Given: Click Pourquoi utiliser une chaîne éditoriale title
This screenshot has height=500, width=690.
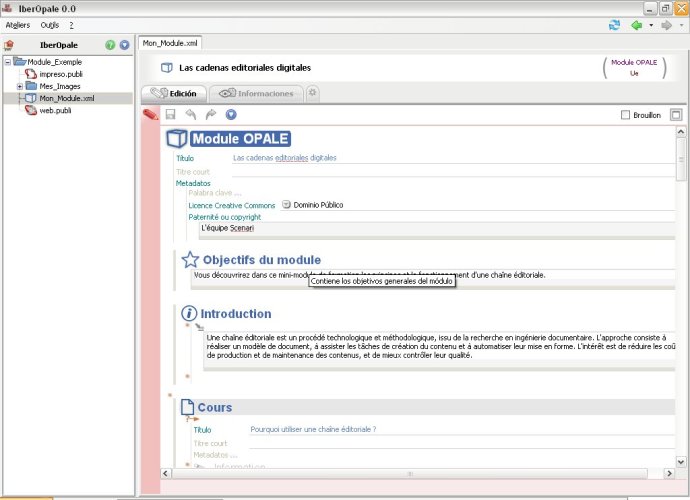Looking at the screenshot, I should (313, 429).
